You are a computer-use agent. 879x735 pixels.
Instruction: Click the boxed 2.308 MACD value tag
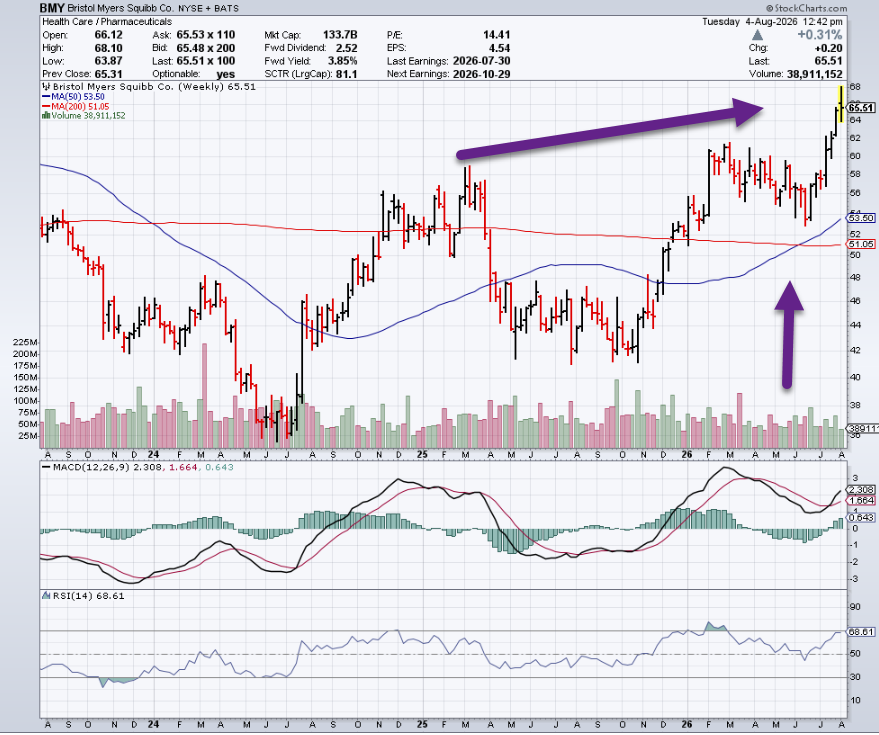click(x=862, y=489)
